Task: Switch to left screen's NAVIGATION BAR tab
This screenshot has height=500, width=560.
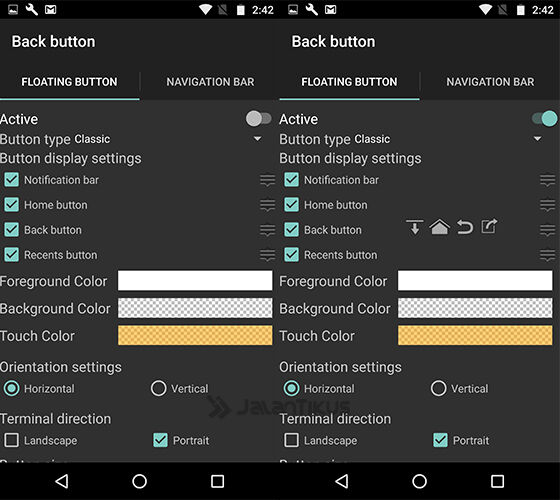Action: click(x=210, y=82)
